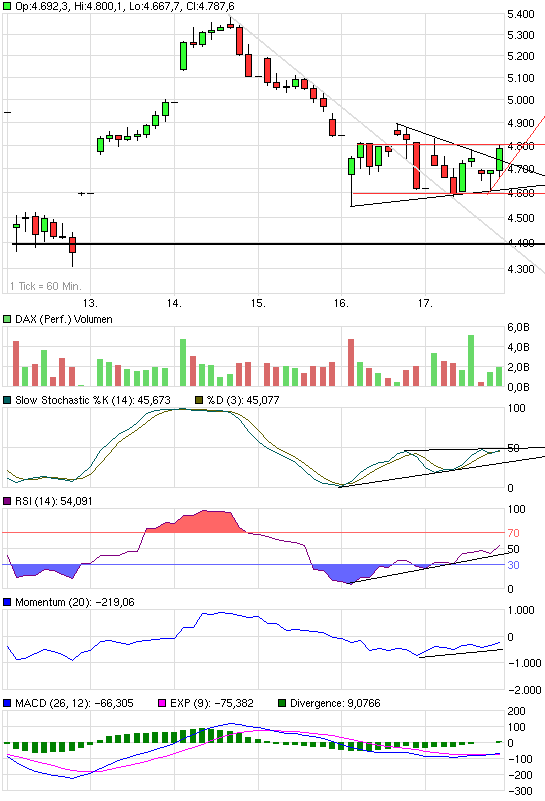545x801 pixels.
Task: Click the 'Slow Stochastic %K (14): 45,673' label
Action: tap(92, 400)
